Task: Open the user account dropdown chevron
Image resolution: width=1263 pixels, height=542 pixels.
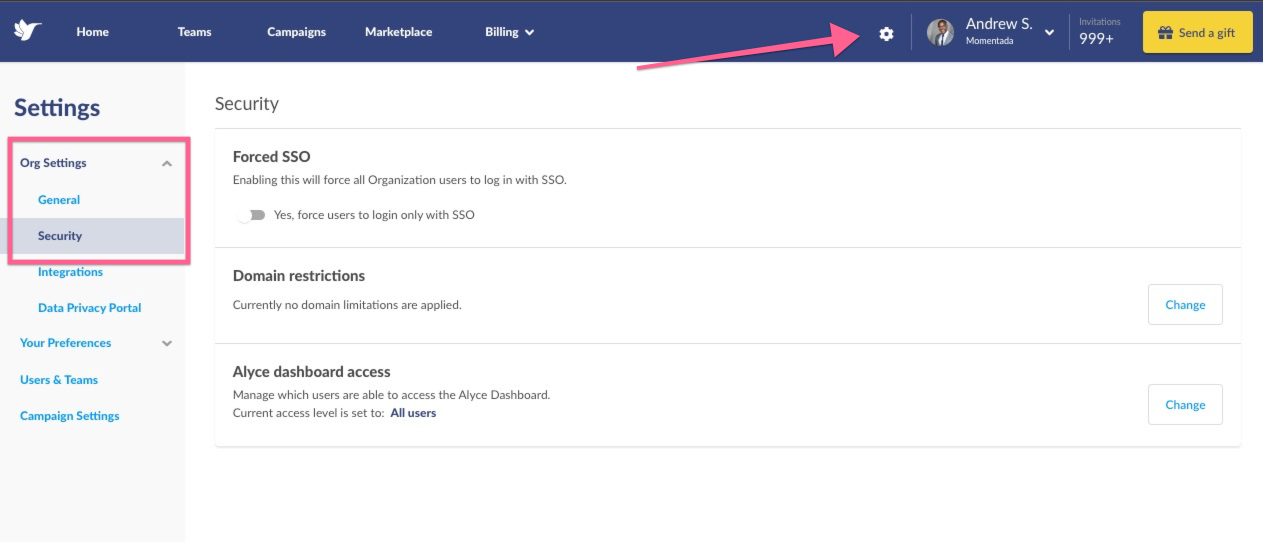Action: pos(1049,33)
